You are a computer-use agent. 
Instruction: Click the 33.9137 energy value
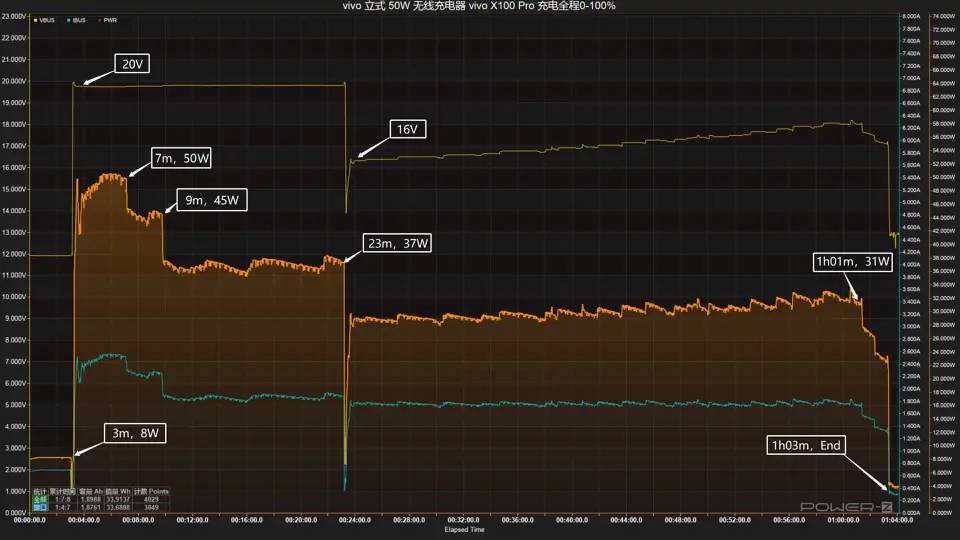[x=118, y=500]
